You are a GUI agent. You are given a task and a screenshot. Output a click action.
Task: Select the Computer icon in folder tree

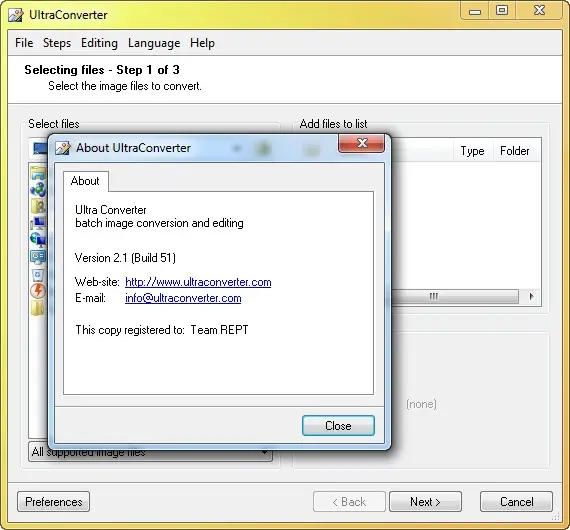click(38, 222)
